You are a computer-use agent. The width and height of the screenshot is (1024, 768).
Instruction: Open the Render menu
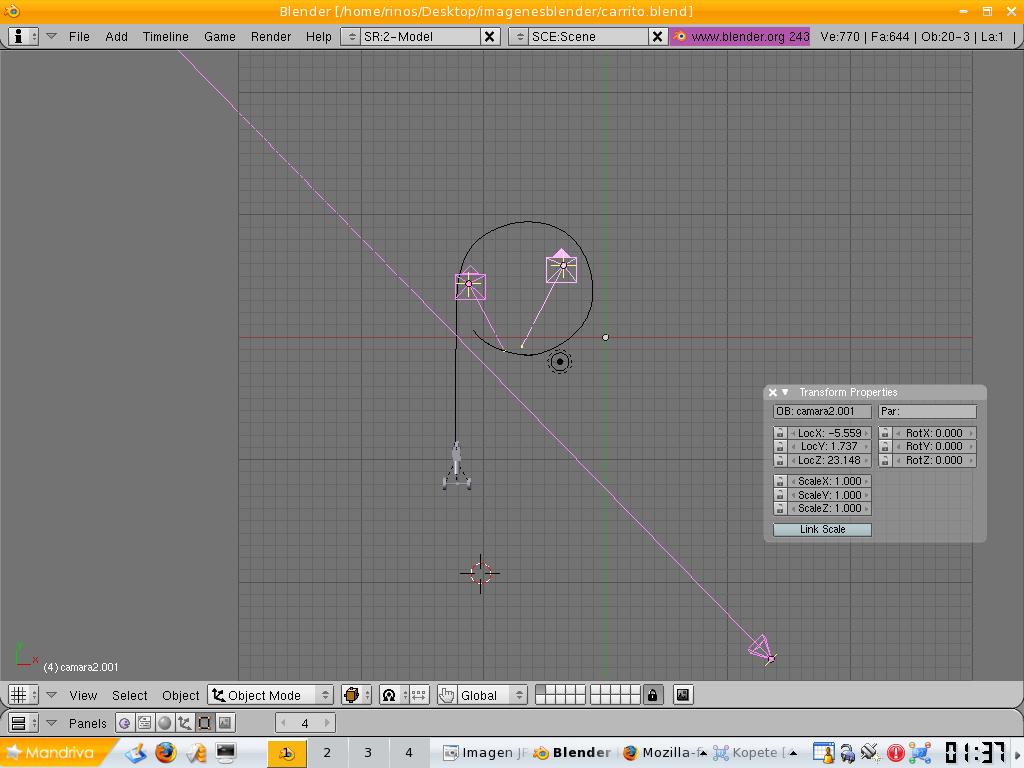point(270,36)
